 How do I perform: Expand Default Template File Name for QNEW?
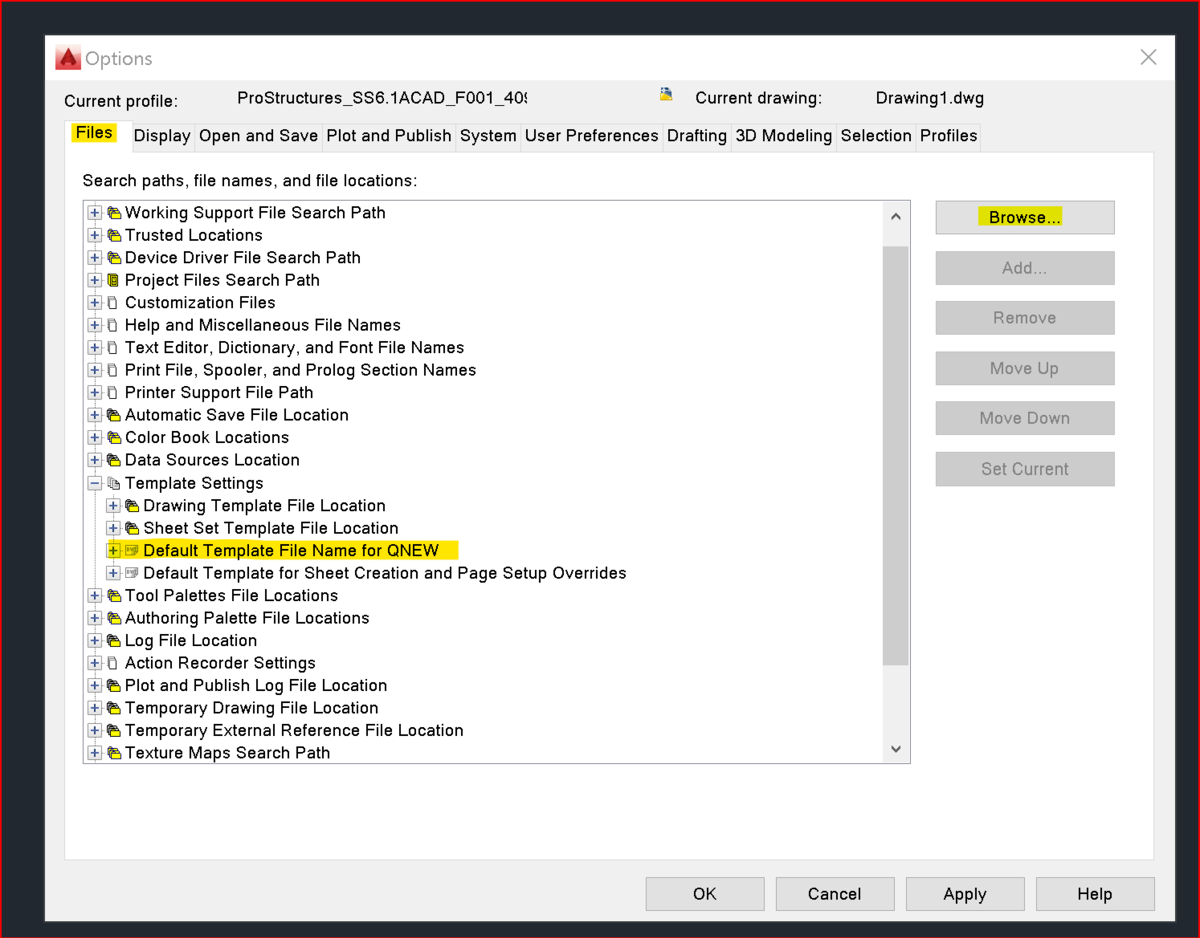click(x=113, y=551)
